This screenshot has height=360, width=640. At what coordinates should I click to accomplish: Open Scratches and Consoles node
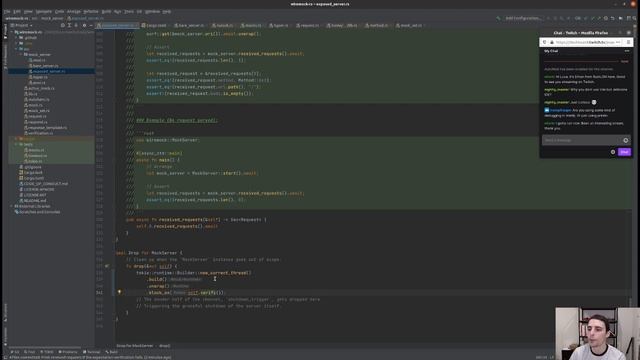(x=38, y=212)
